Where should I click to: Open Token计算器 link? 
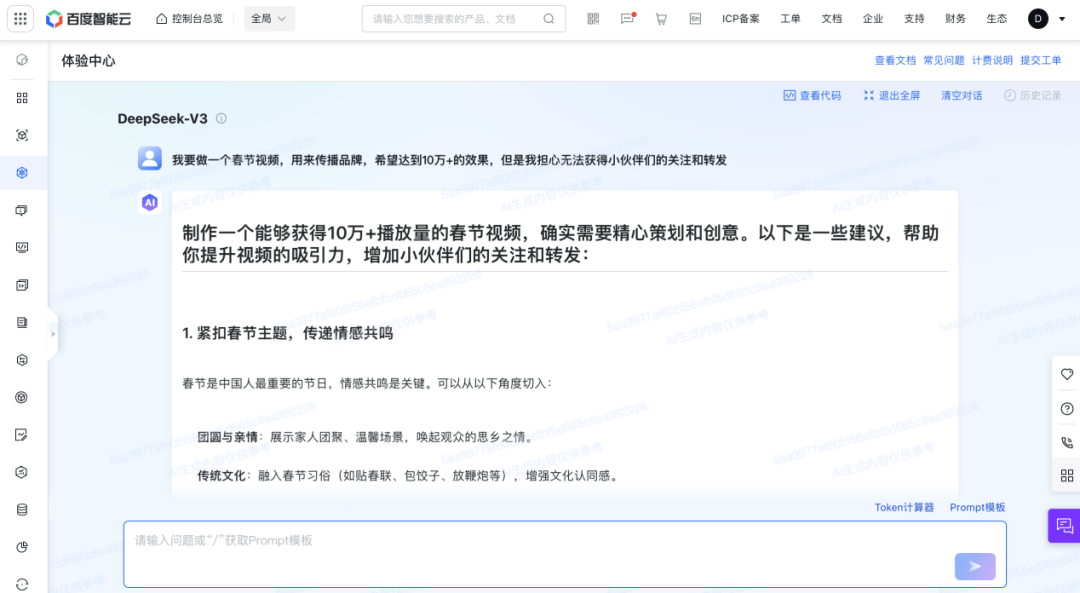904,508
